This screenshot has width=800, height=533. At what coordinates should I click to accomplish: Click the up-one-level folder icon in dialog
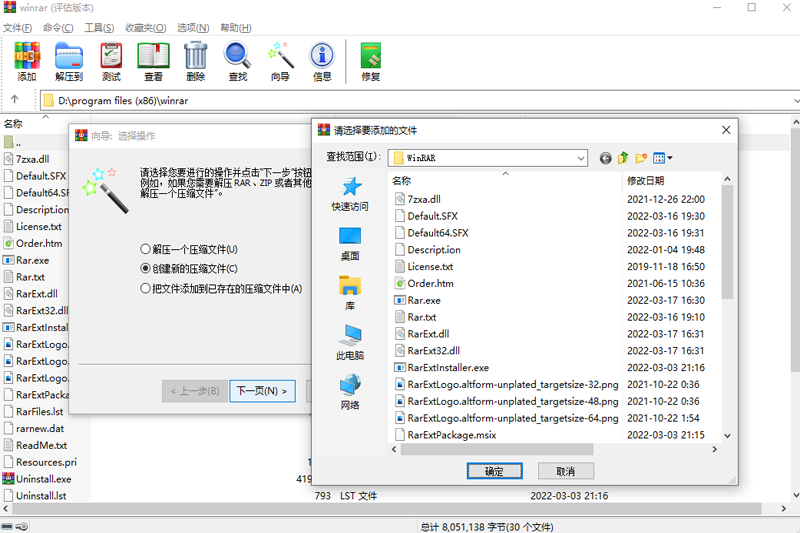[623, 158]
